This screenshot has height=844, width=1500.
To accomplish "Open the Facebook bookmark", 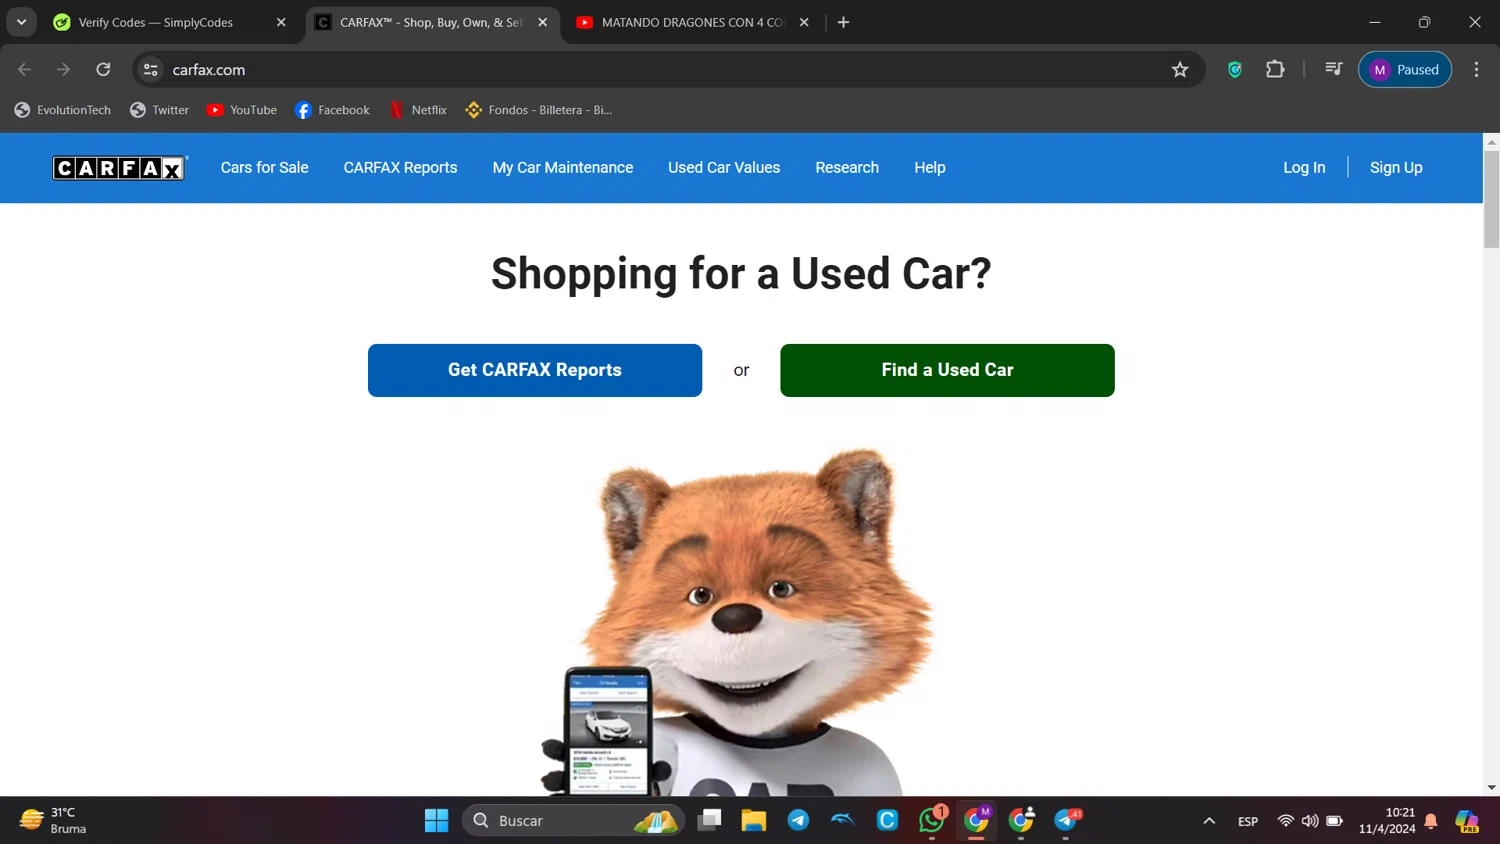I will click(332, 110).
